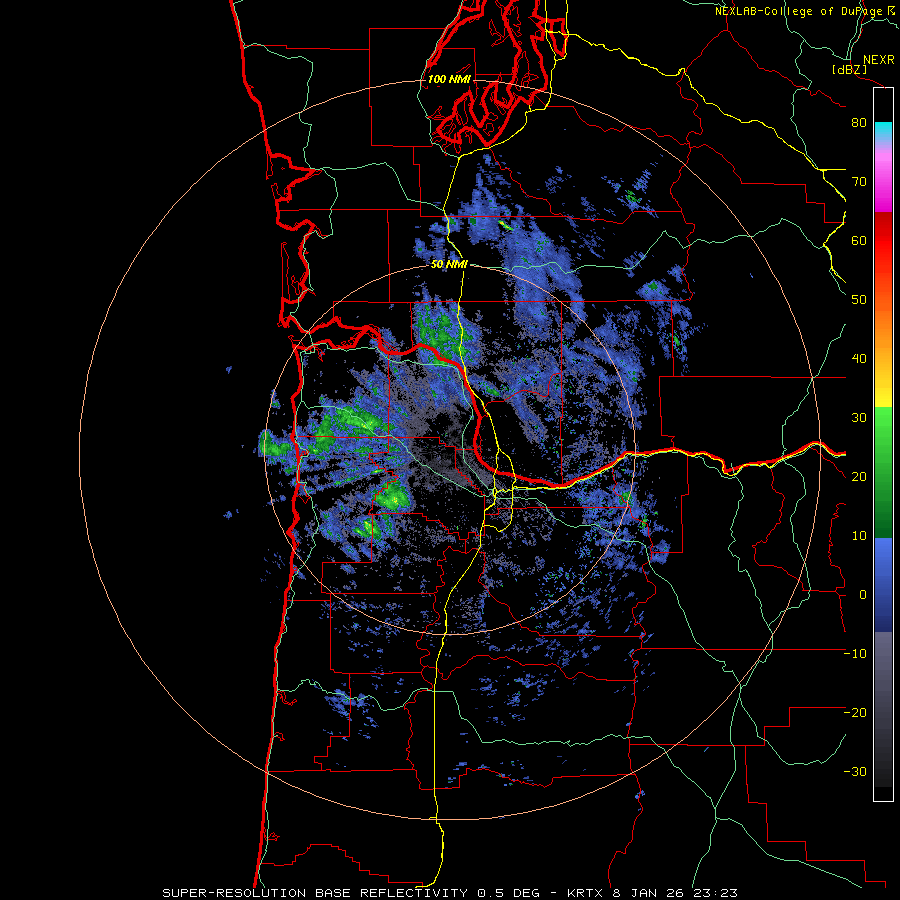Select the -10 dBZ scale value

pos(855,654)
